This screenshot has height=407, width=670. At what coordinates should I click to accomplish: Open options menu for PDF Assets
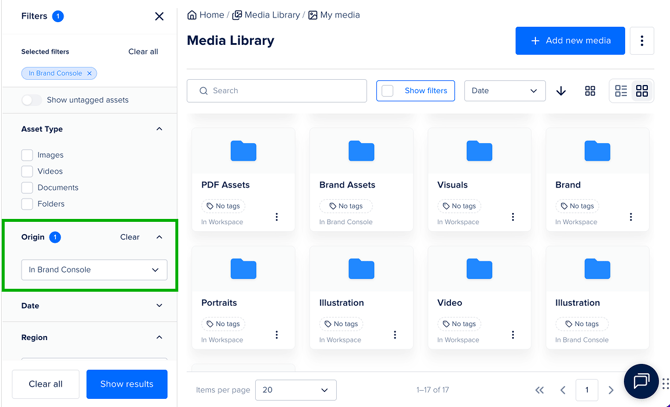click(x=277, y=217)
